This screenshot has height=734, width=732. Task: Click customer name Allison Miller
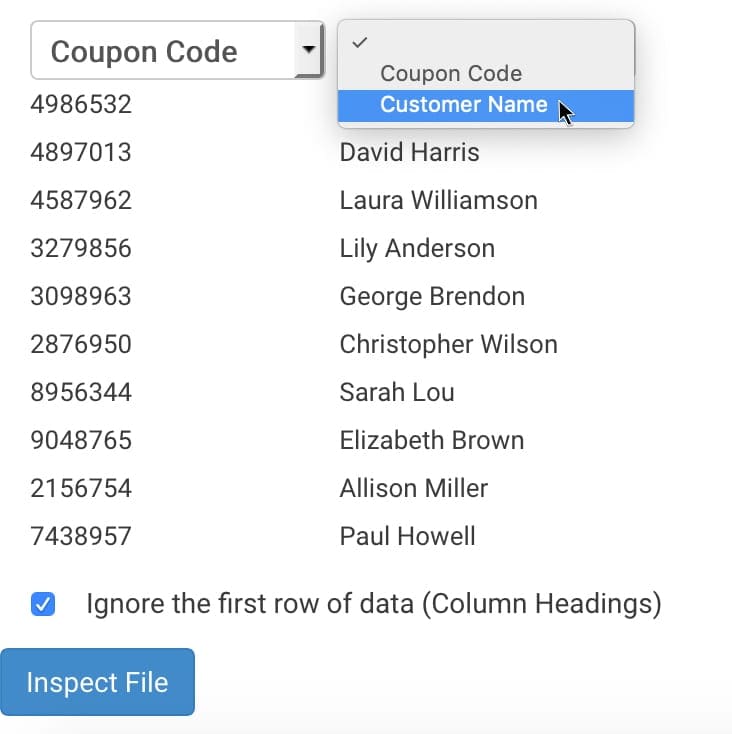coord(414,488)
